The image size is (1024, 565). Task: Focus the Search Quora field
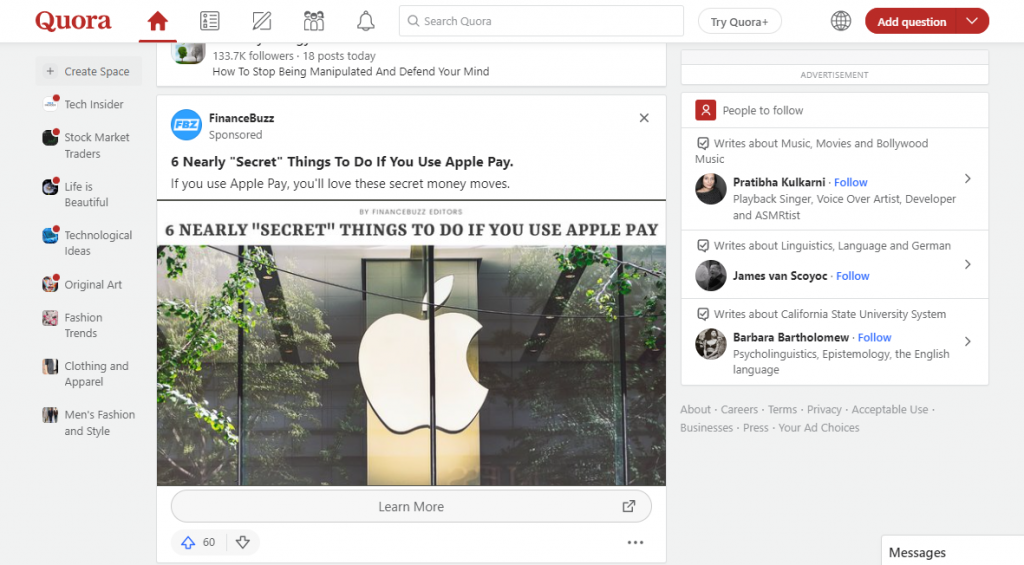tap(541, 21)
